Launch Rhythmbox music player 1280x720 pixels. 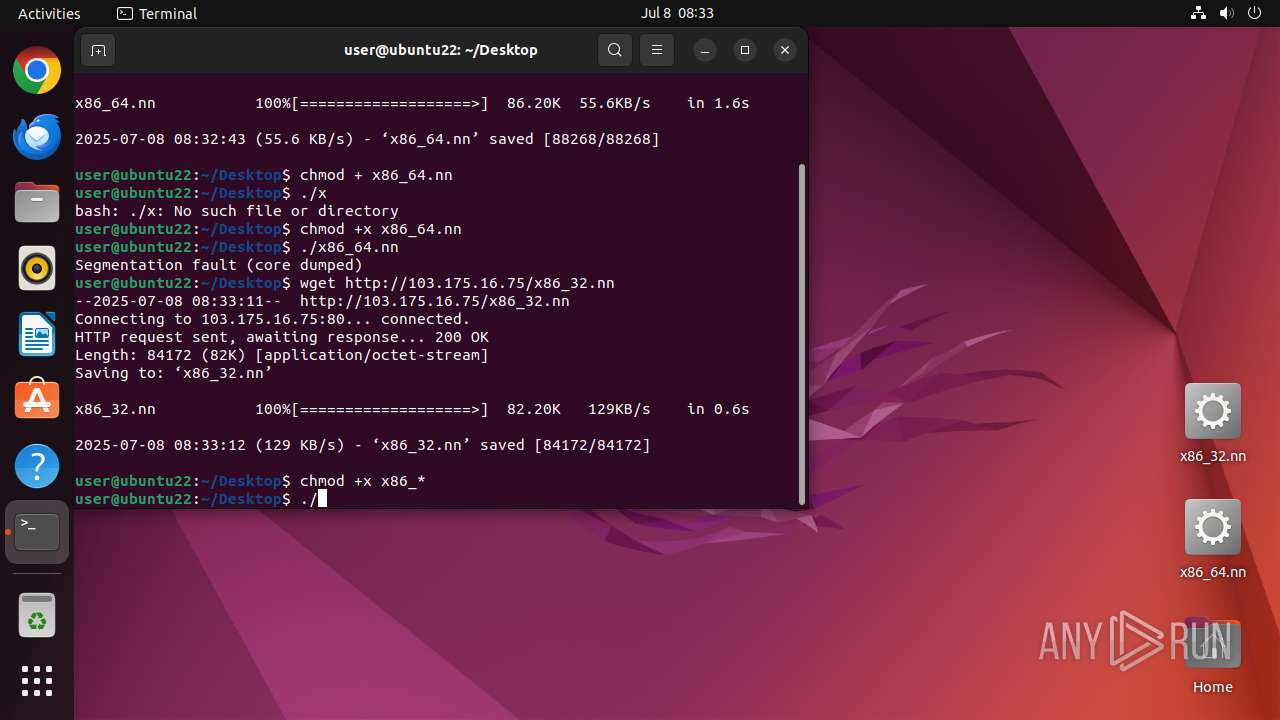37,269
